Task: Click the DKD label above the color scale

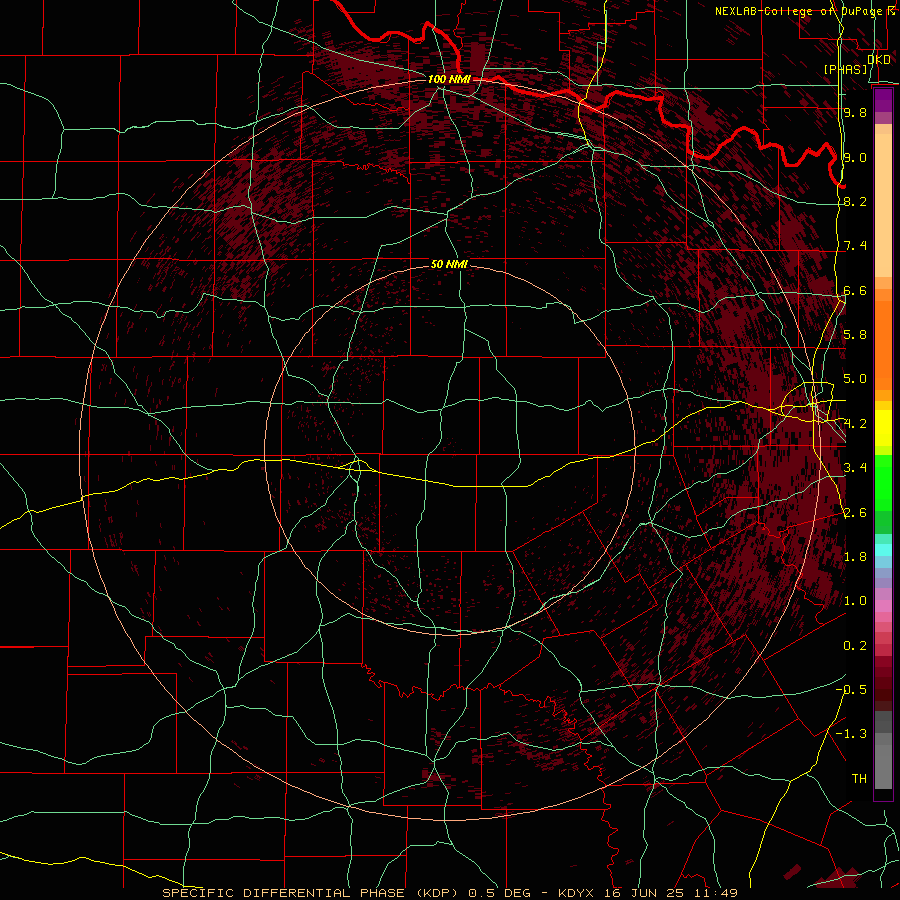Action: pyautogui.click(x=879, y=59)
